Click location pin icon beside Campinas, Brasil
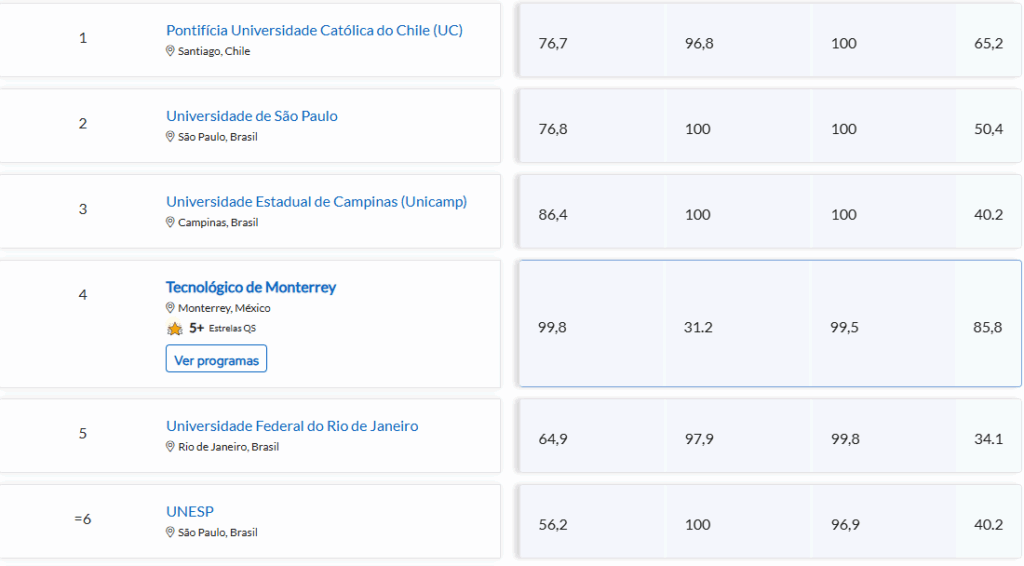 click(170, 222)
